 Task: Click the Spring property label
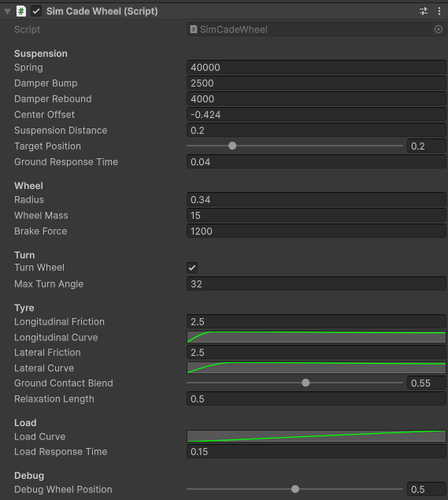pyautogui.click(x=28, y=68)
